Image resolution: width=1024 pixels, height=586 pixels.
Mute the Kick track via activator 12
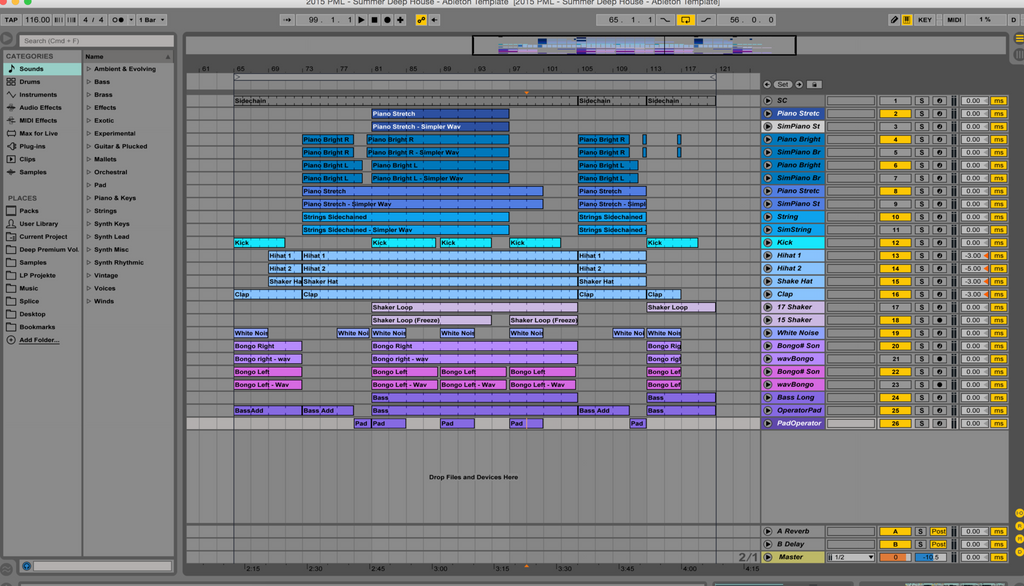pyautogui.click(x=895, y=243)
